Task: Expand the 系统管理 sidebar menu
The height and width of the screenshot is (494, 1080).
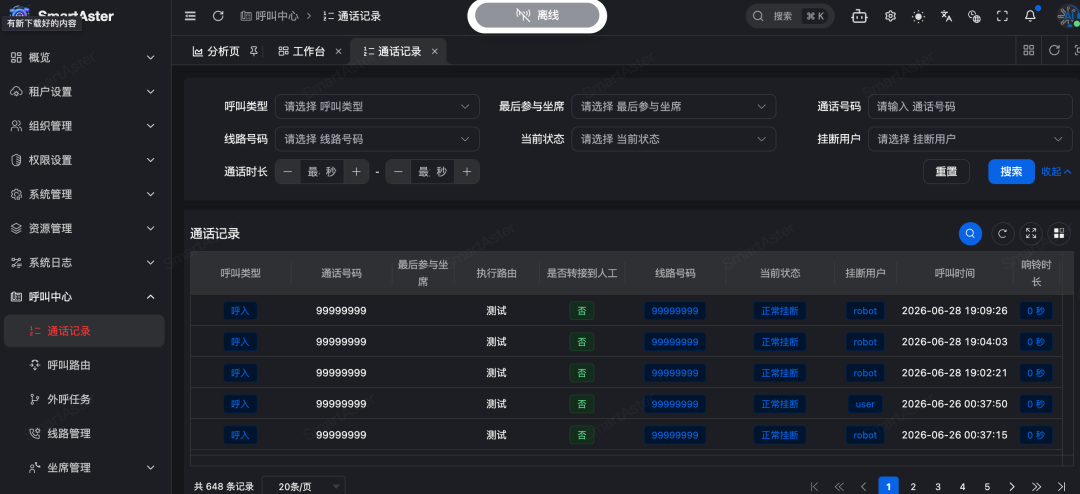Action: click(84, 194)
